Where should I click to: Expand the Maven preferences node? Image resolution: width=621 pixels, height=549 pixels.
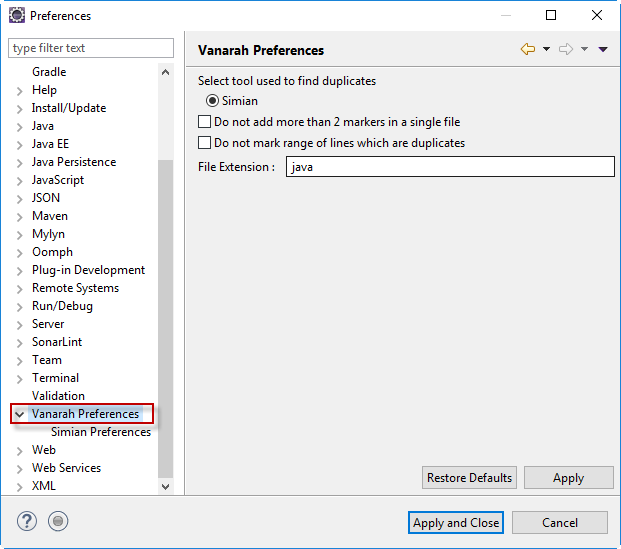[20, 216]
